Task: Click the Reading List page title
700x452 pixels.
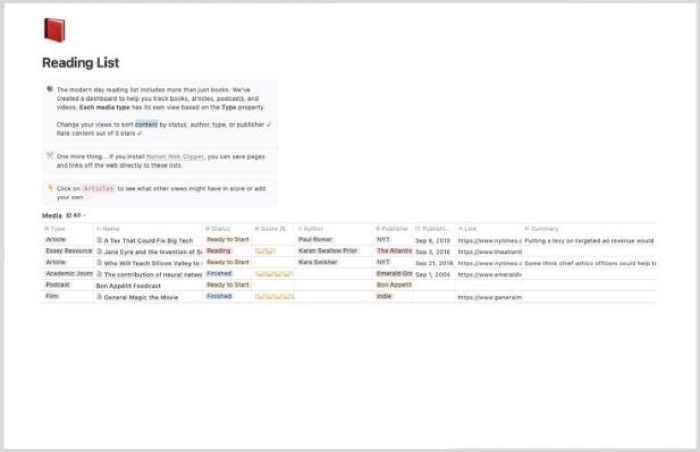Action: pyautogui.click(x=81, y=63)
